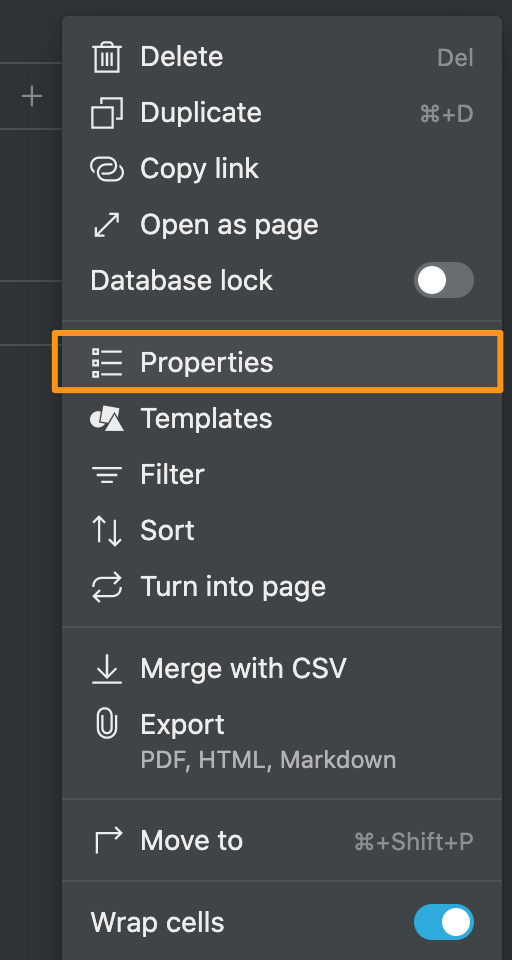The height and width of the screenshot is (960, 512).
Task: Click the plus button beside the menu
Action: [32, 96]
